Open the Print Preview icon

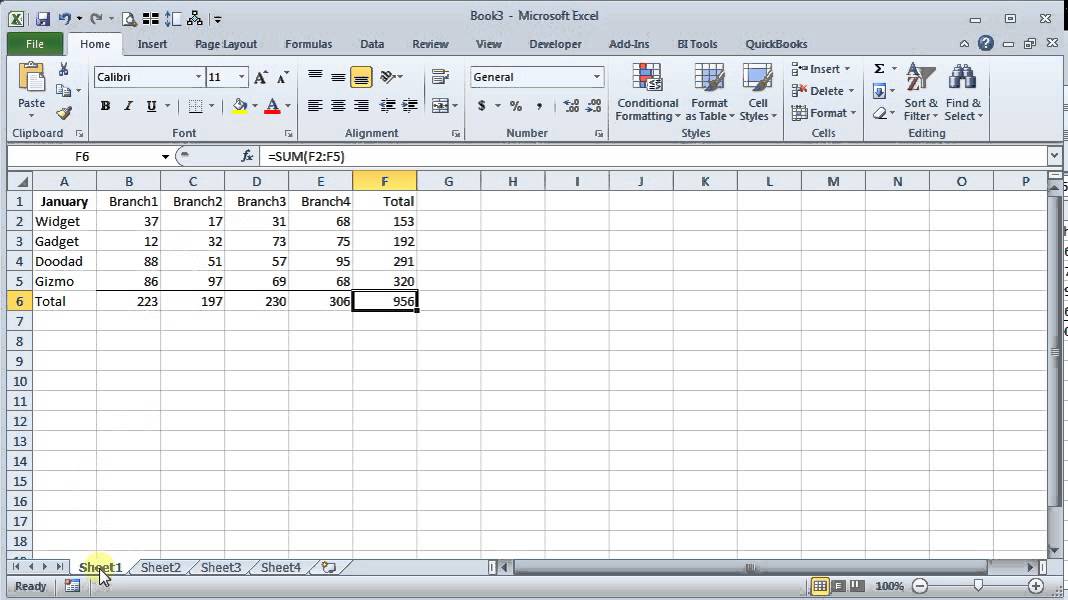coord(130,18)
